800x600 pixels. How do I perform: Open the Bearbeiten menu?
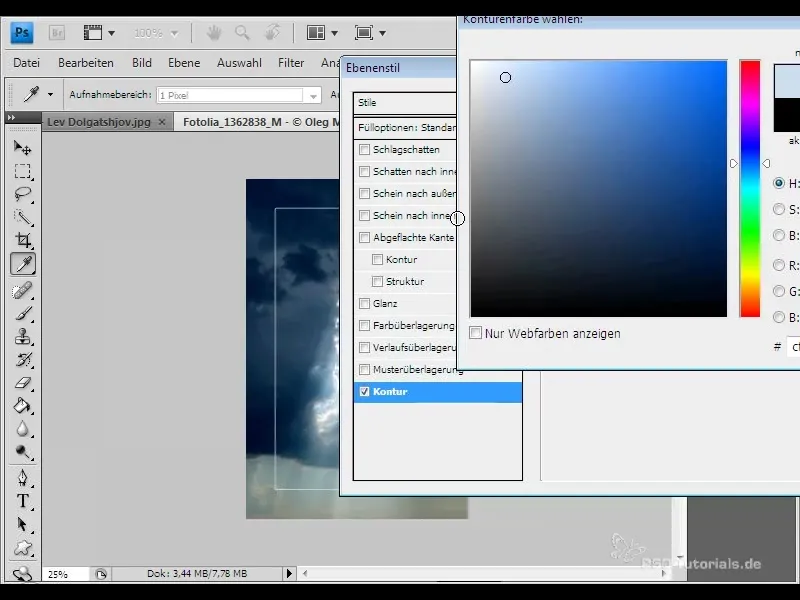86,63
